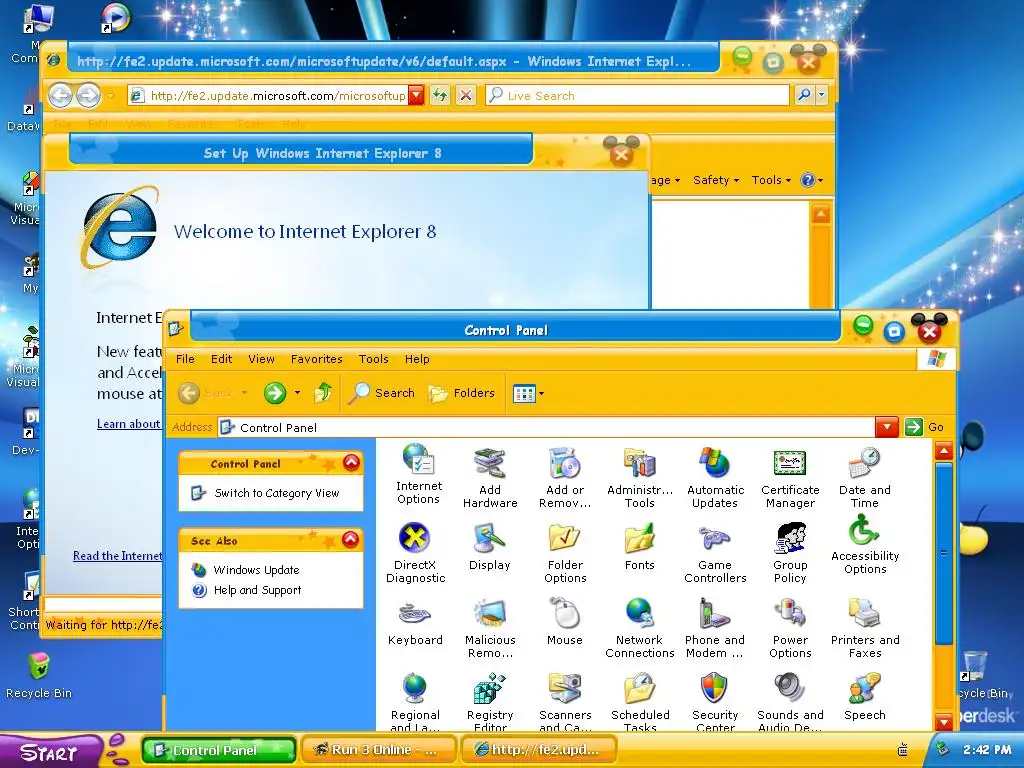
Task: Open Registry Editor icon
Action: click(x=490, y=701)
